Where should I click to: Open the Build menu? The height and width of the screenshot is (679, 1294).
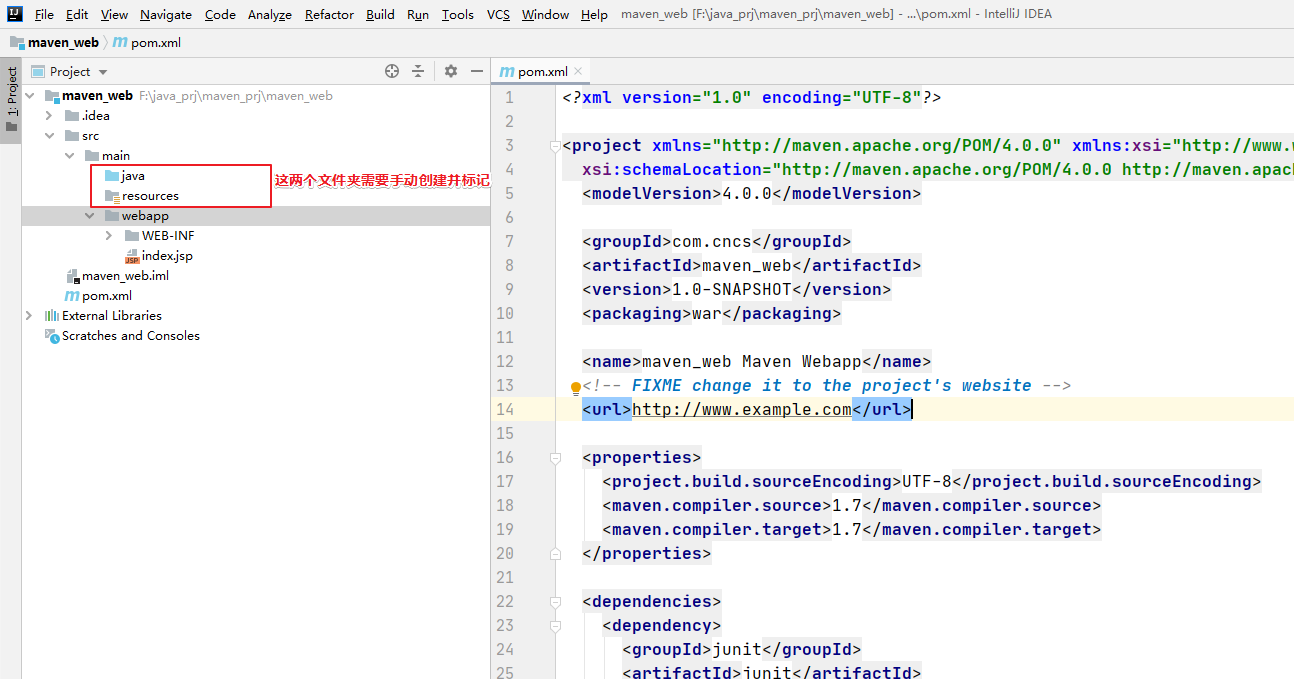[380, 14]
